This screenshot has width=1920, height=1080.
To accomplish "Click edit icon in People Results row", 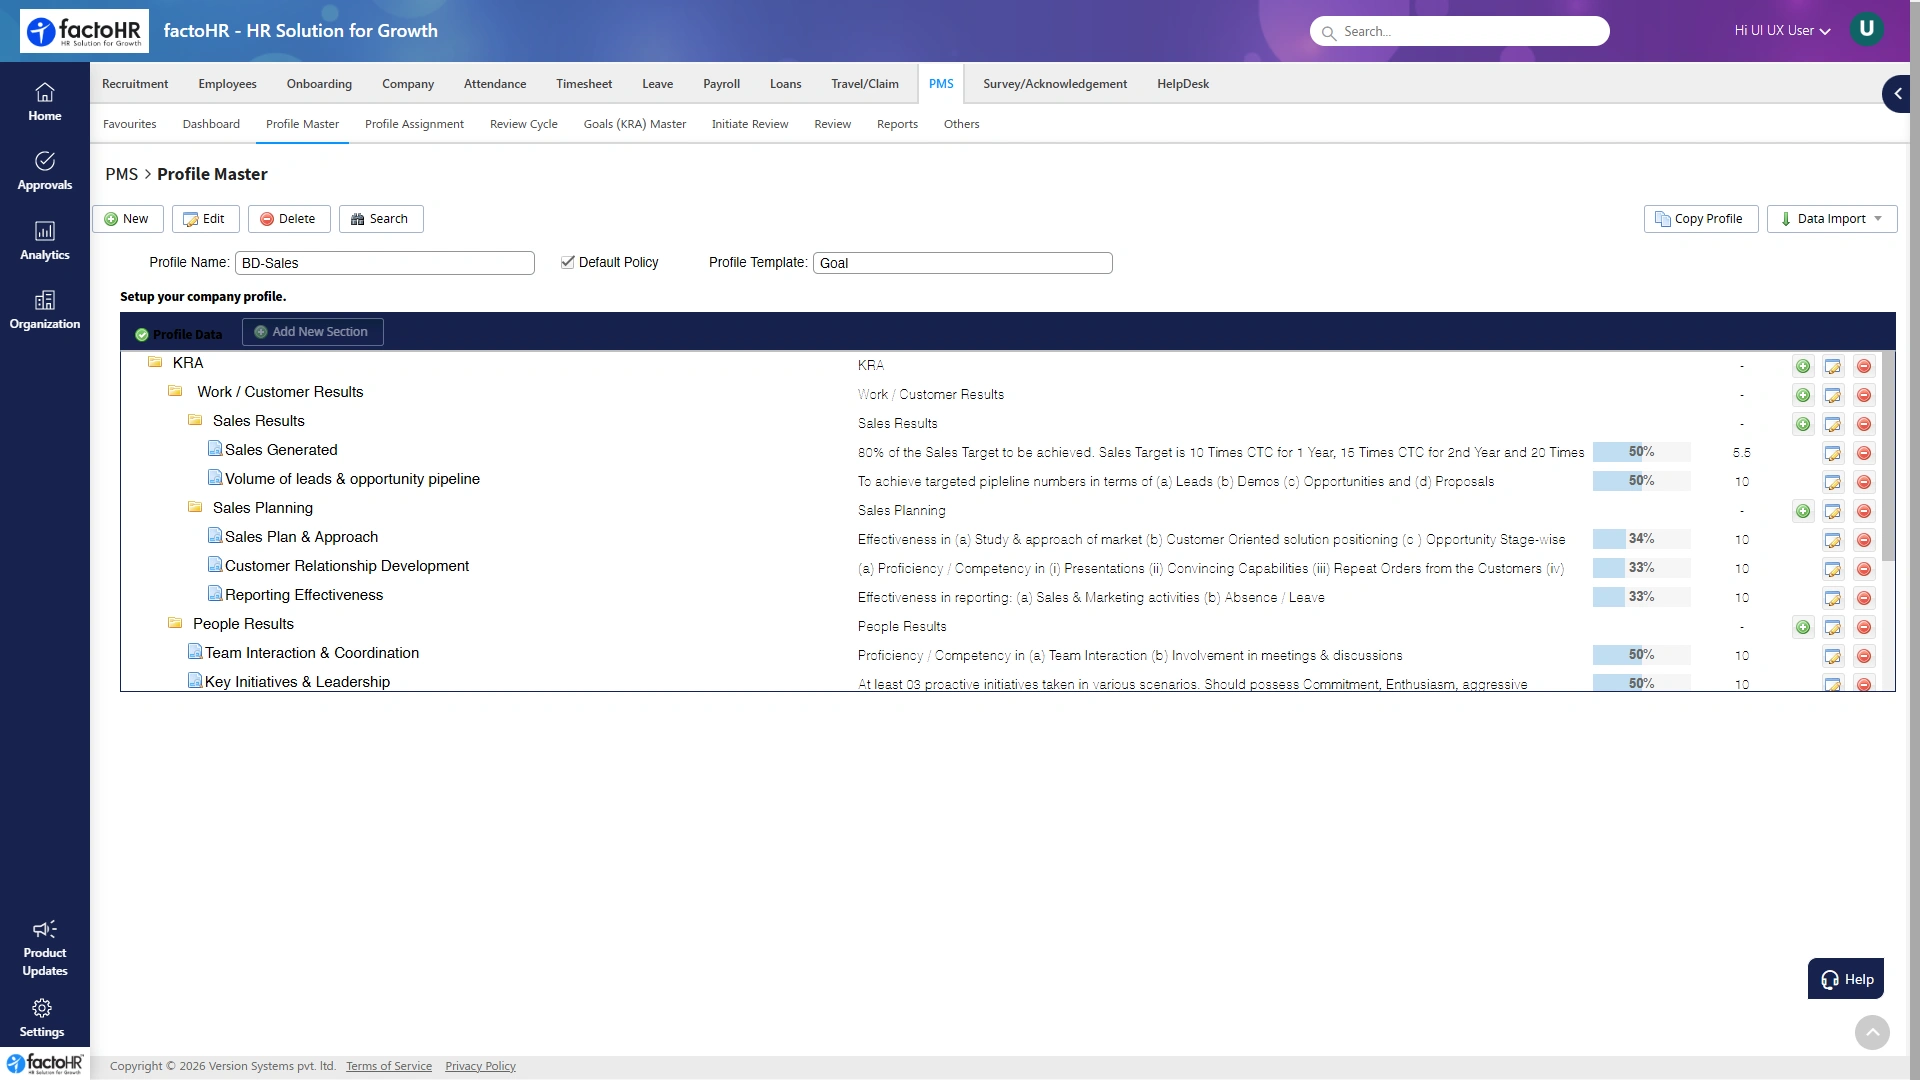I will pyautogui.click(x=1833, y=627).
